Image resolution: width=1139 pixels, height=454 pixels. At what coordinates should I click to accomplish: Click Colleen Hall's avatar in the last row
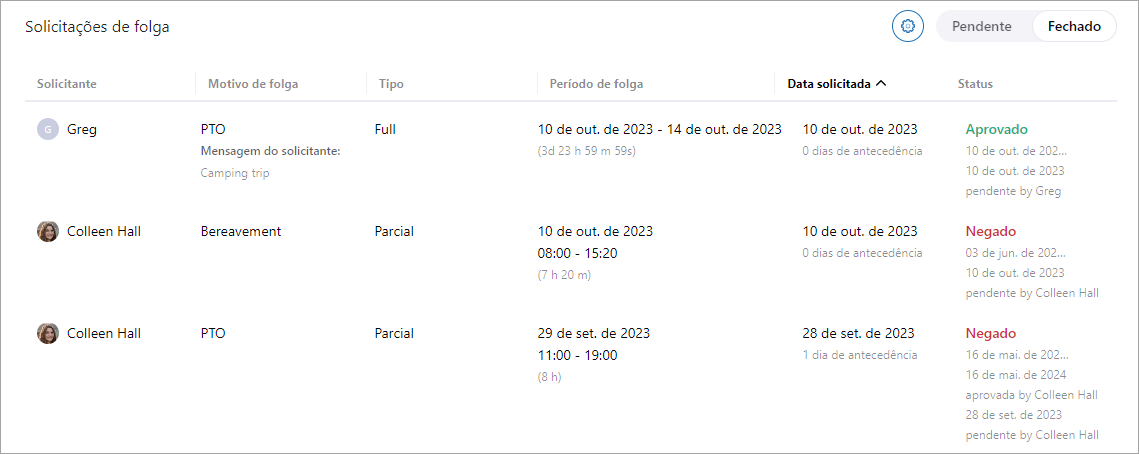(47, 333)
